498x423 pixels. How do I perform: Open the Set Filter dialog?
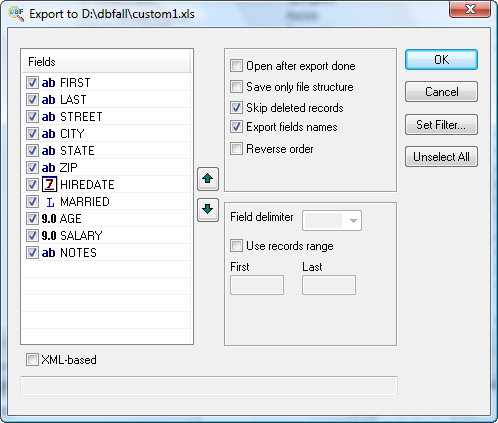coord(441,125)
